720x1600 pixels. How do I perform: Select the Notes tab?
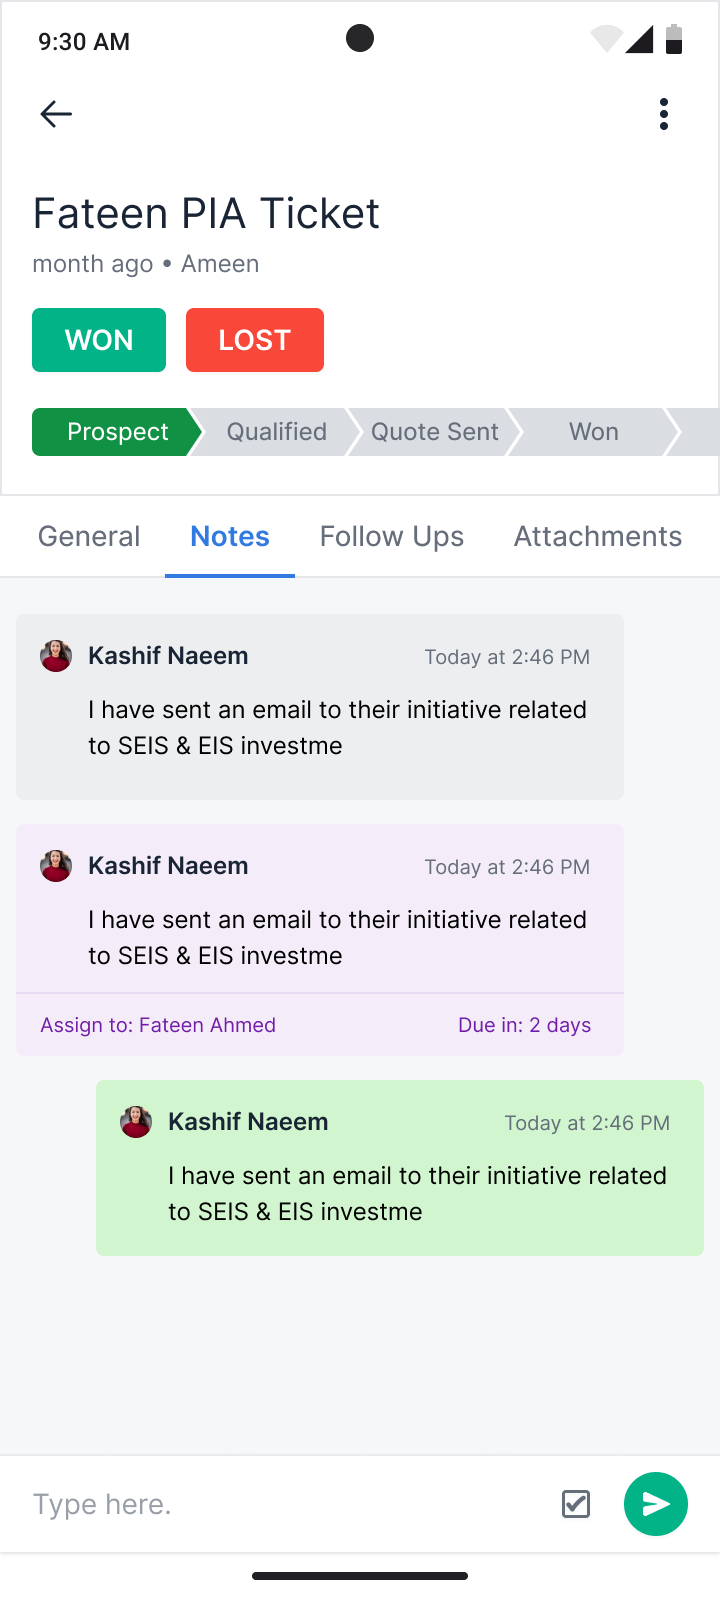click(x=230, y=537)
